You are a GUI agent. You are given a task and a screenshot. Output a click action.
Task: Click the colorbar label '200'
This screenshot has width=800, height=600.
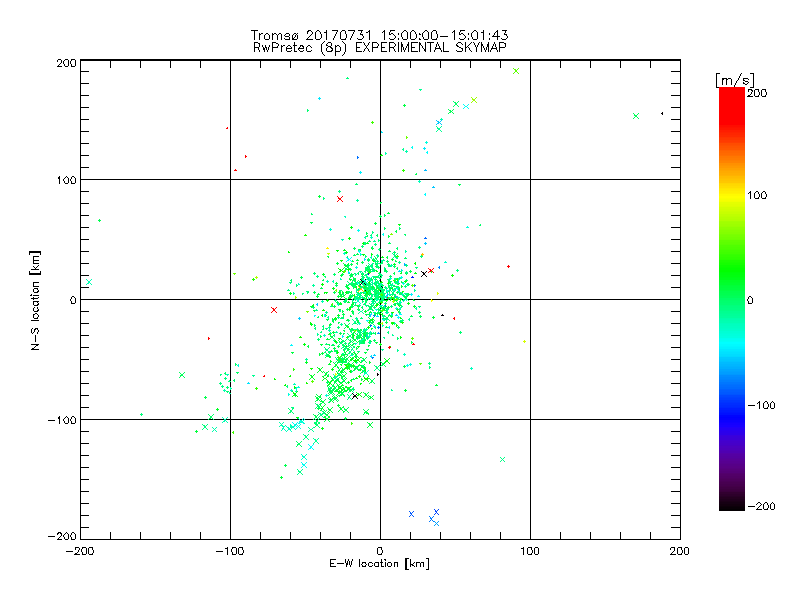pos(757,93)
